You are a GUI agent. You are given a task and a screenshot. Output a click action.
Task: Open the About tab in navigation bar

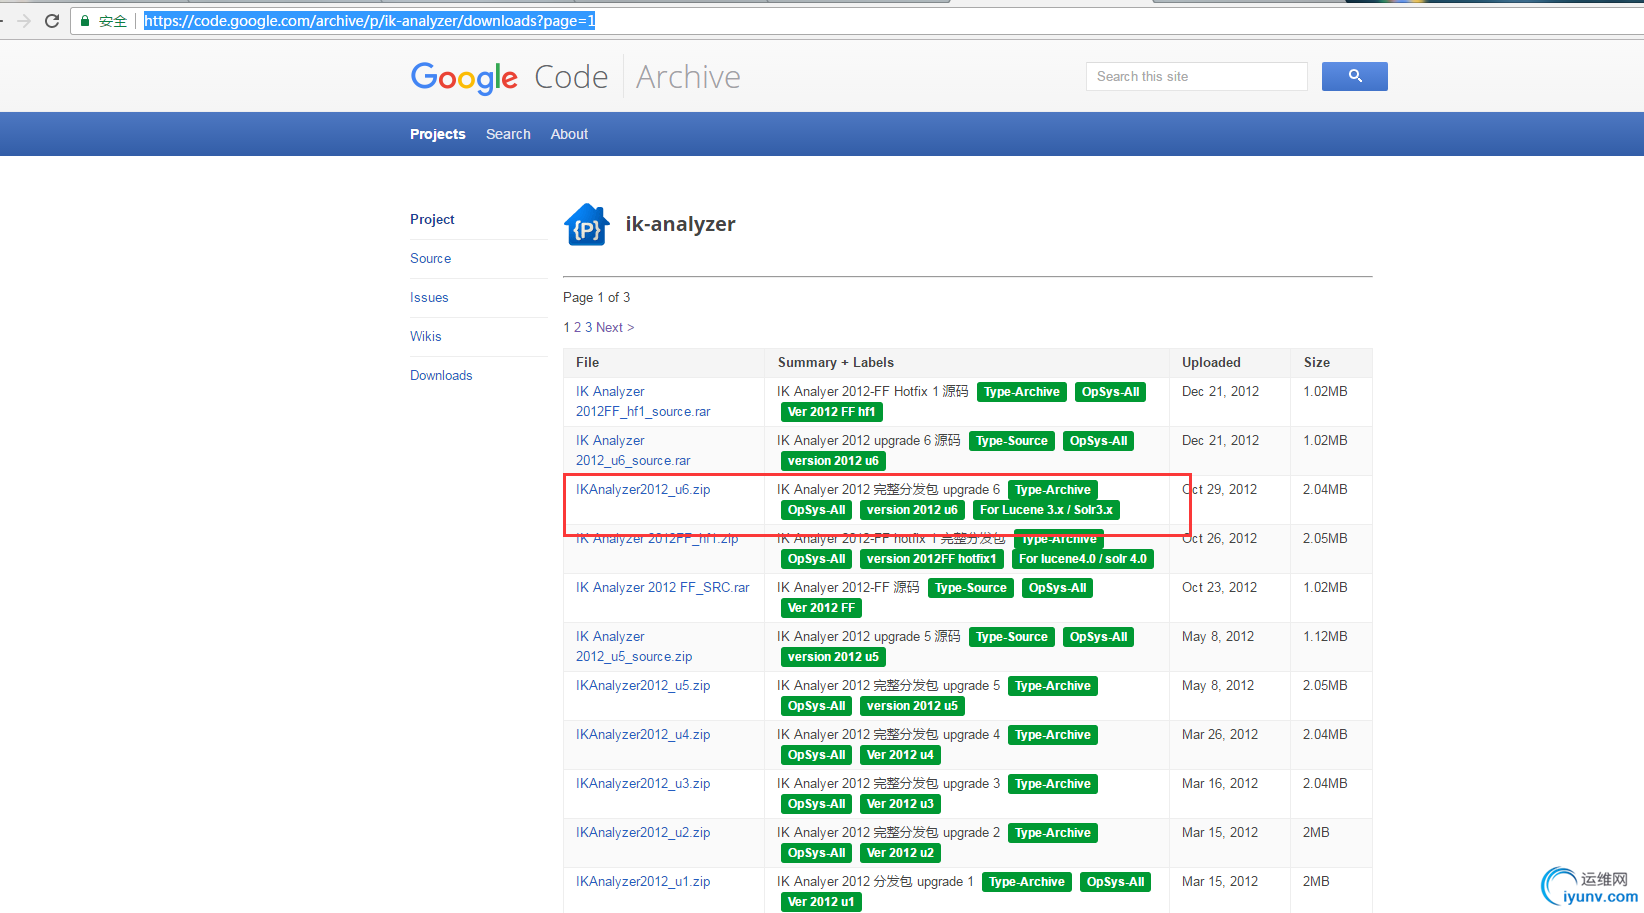point(569,134)
